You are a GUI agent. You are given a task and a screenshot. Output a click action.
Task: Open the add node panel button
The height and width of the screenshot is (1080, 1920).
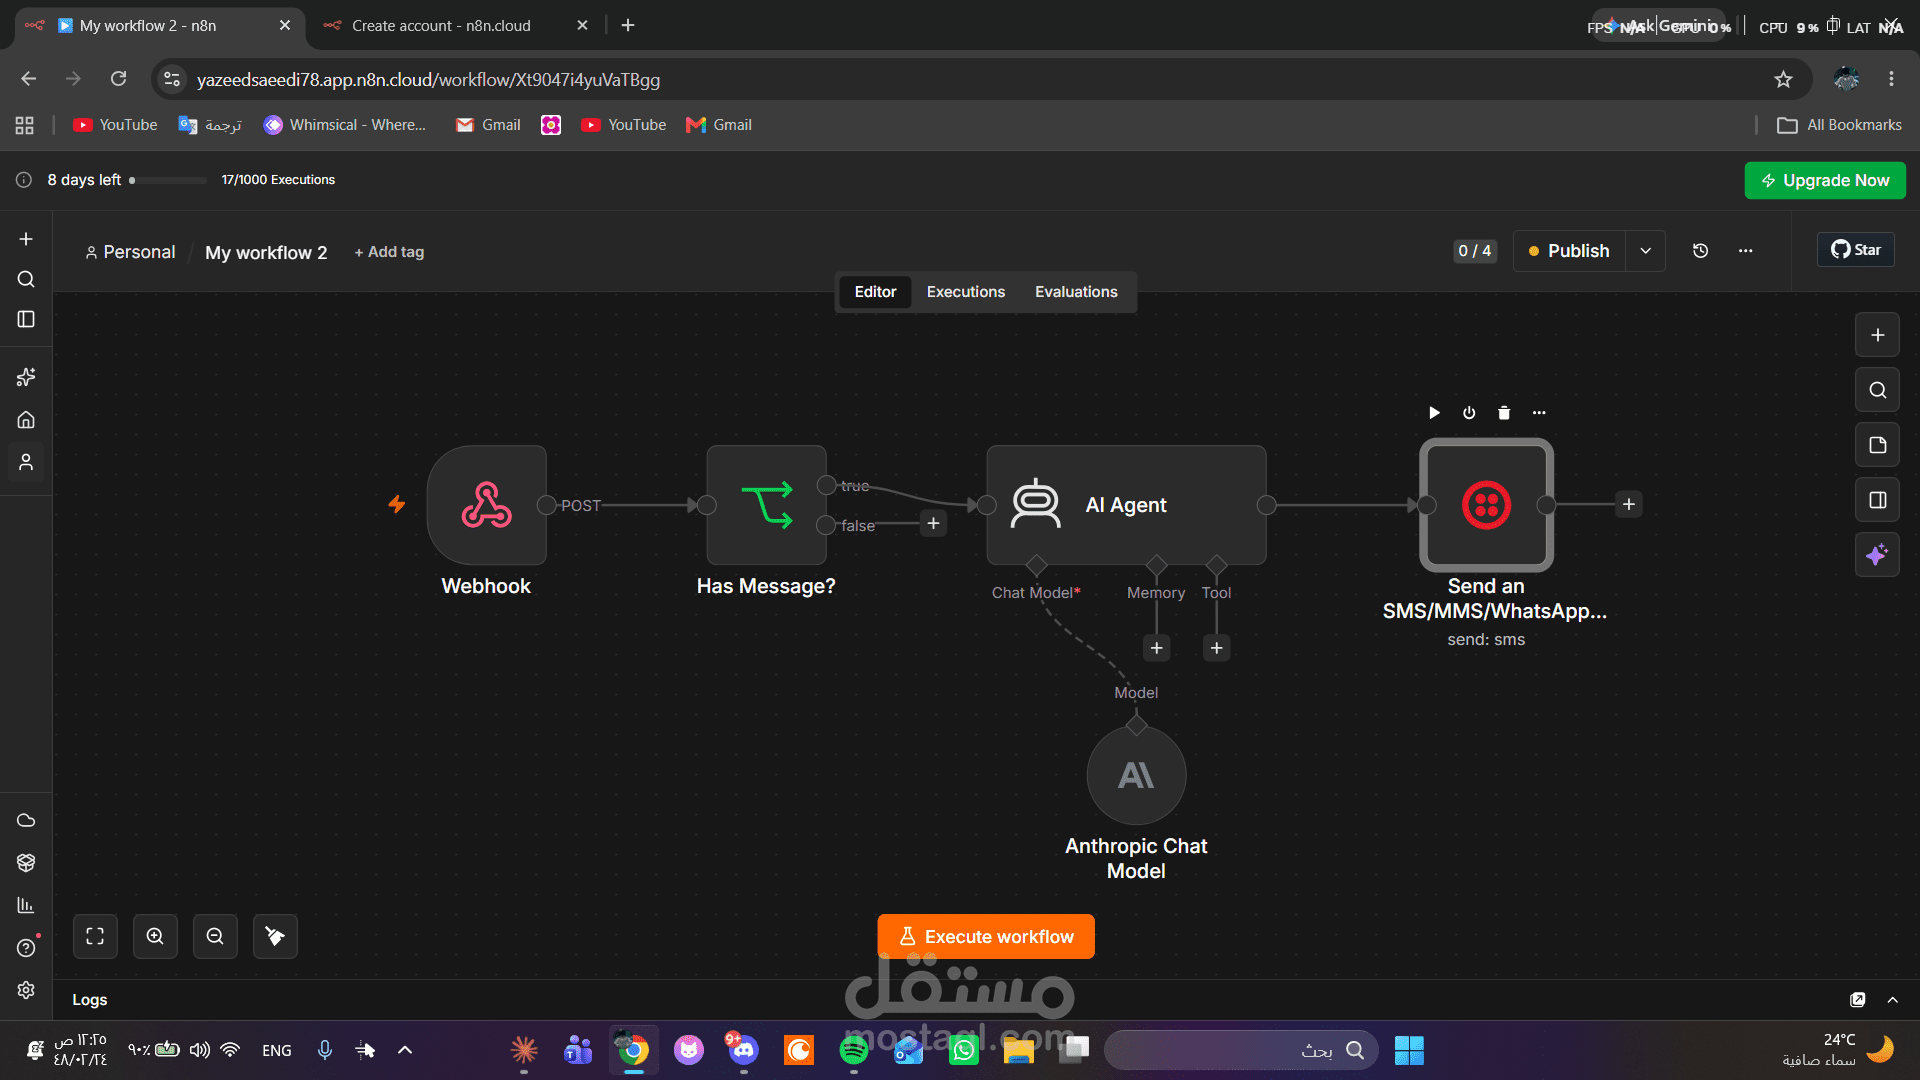pyautogui.click(x=1877, y=335)
